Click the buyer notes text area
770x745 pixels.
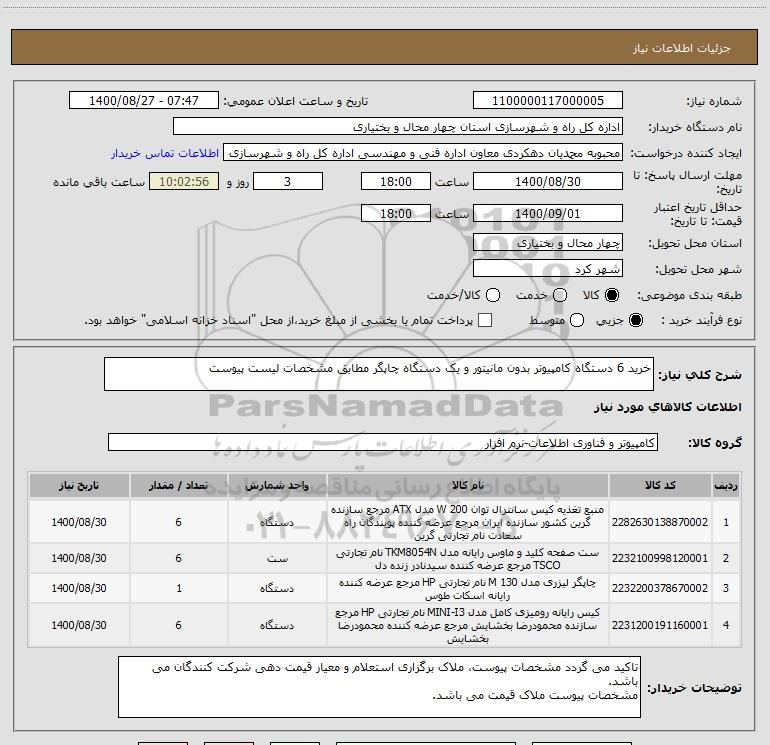tap(379, 687)
